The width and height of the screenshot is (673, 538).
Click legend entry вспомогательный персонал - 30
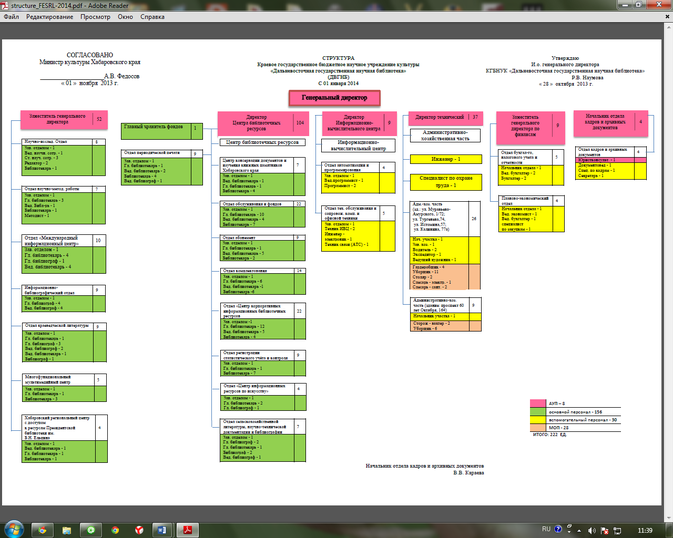(x=582, y=419)
